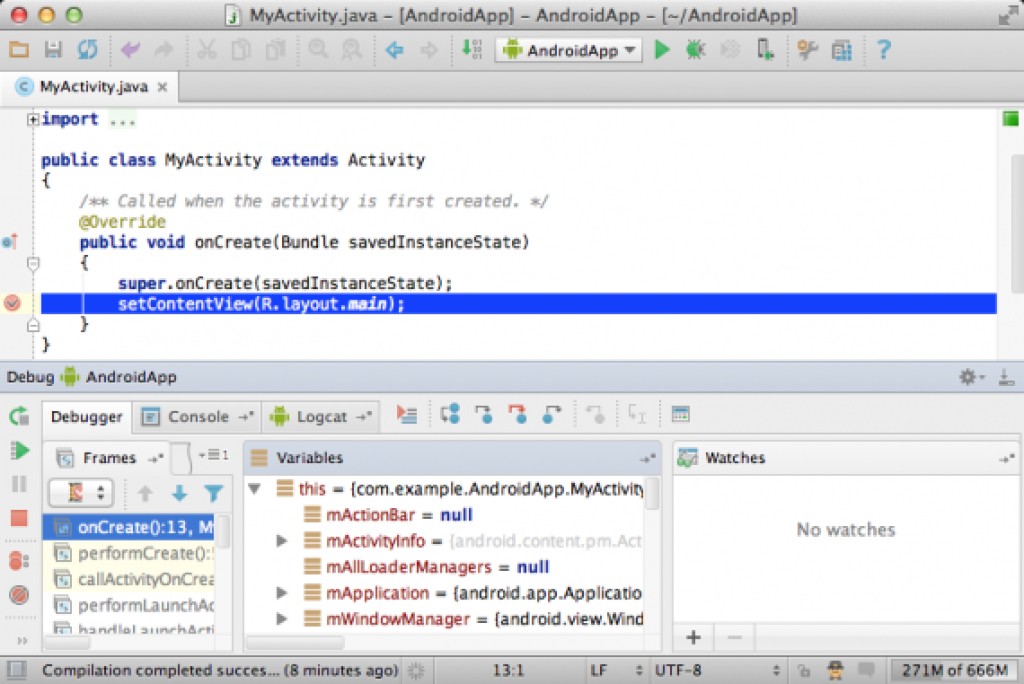Expand the mApplication variable

[281, 592]
